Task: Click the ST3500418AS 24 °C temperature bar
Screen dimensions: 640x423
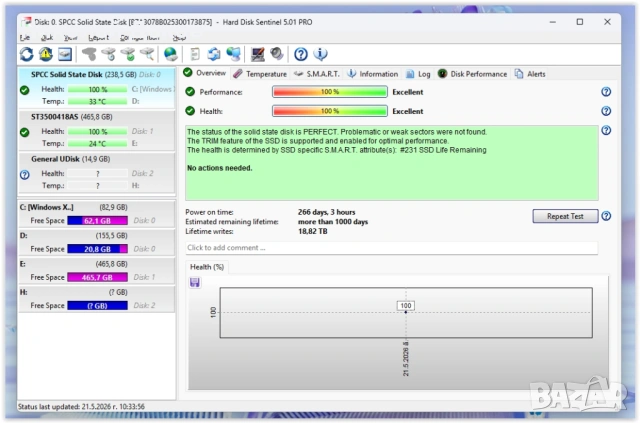Action: (98, 144)
